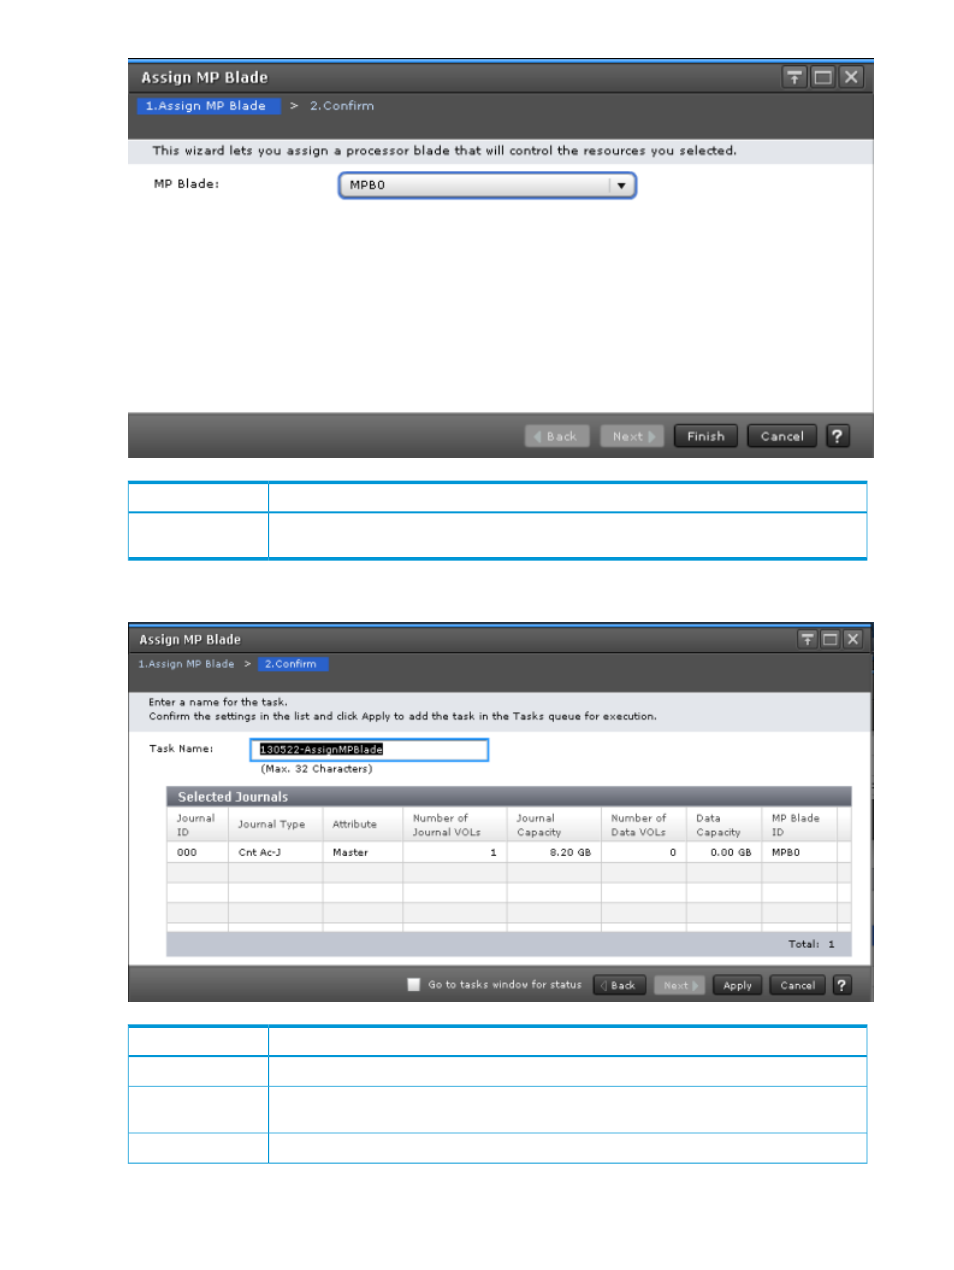Open help in the confirm window
The height and width of the screenshot is (1270, 954).
coord(842,985)
